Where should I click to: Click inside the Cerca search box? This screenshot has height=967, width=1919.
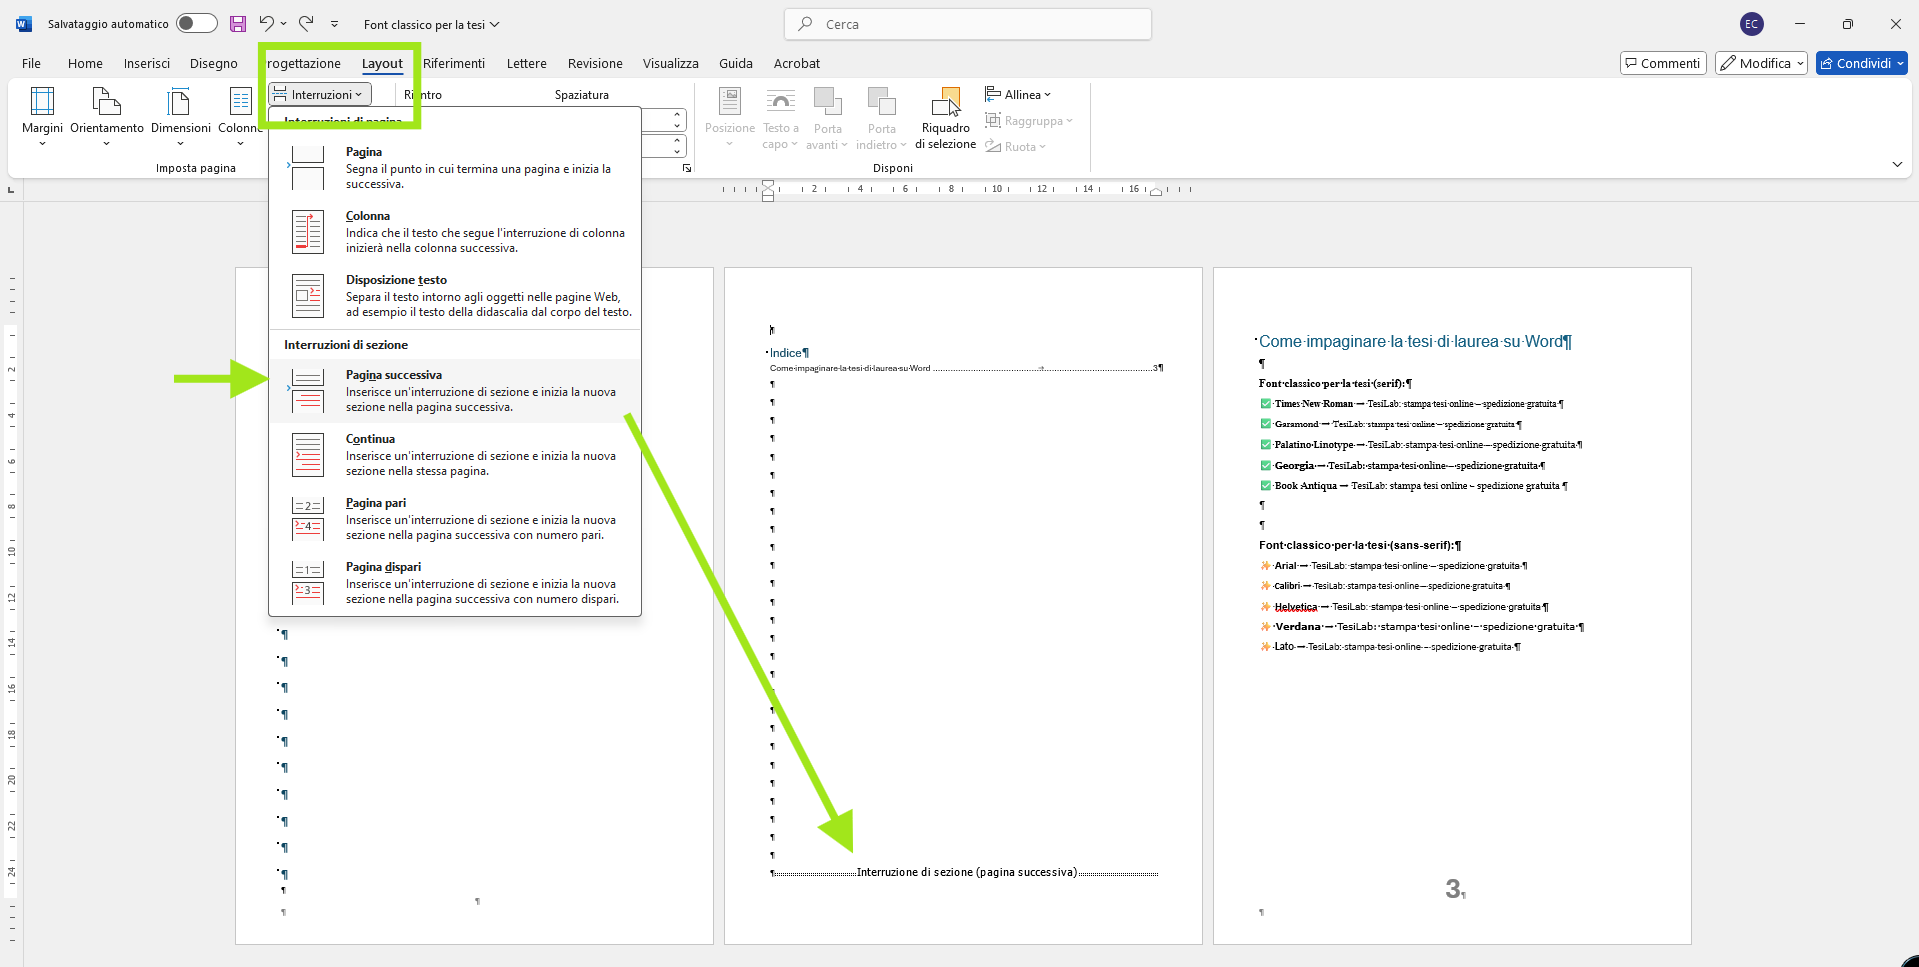966,24
